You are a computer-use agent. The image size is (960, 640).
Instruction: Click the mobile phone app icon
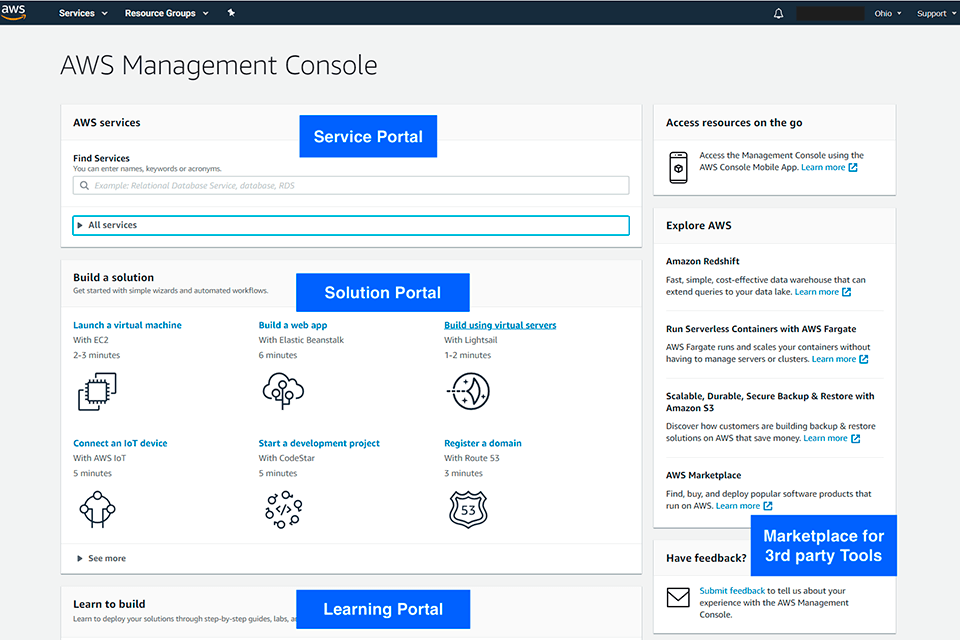678,167
